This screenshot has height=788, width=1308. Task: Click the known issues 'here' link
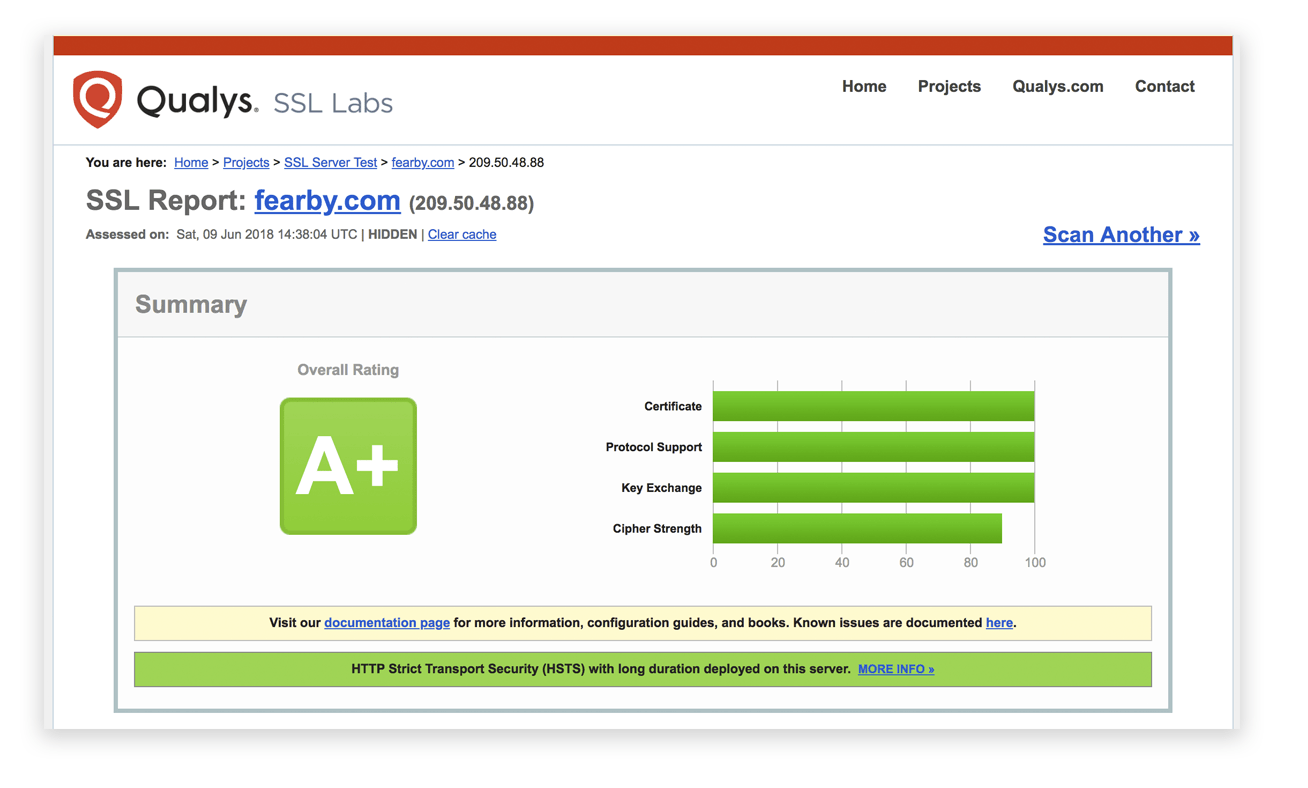(999, 623)
